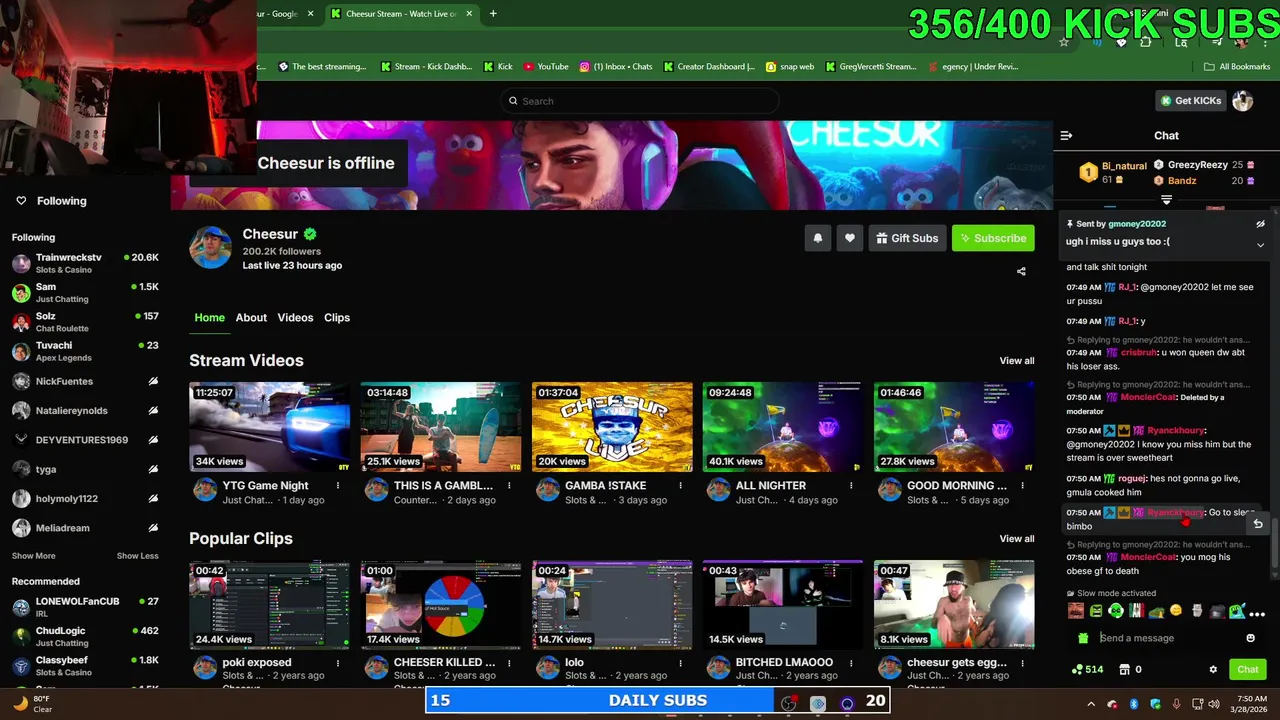Toggle notification bell for Cheesur channel
The image size is (1280, 720).
[818, 238]
